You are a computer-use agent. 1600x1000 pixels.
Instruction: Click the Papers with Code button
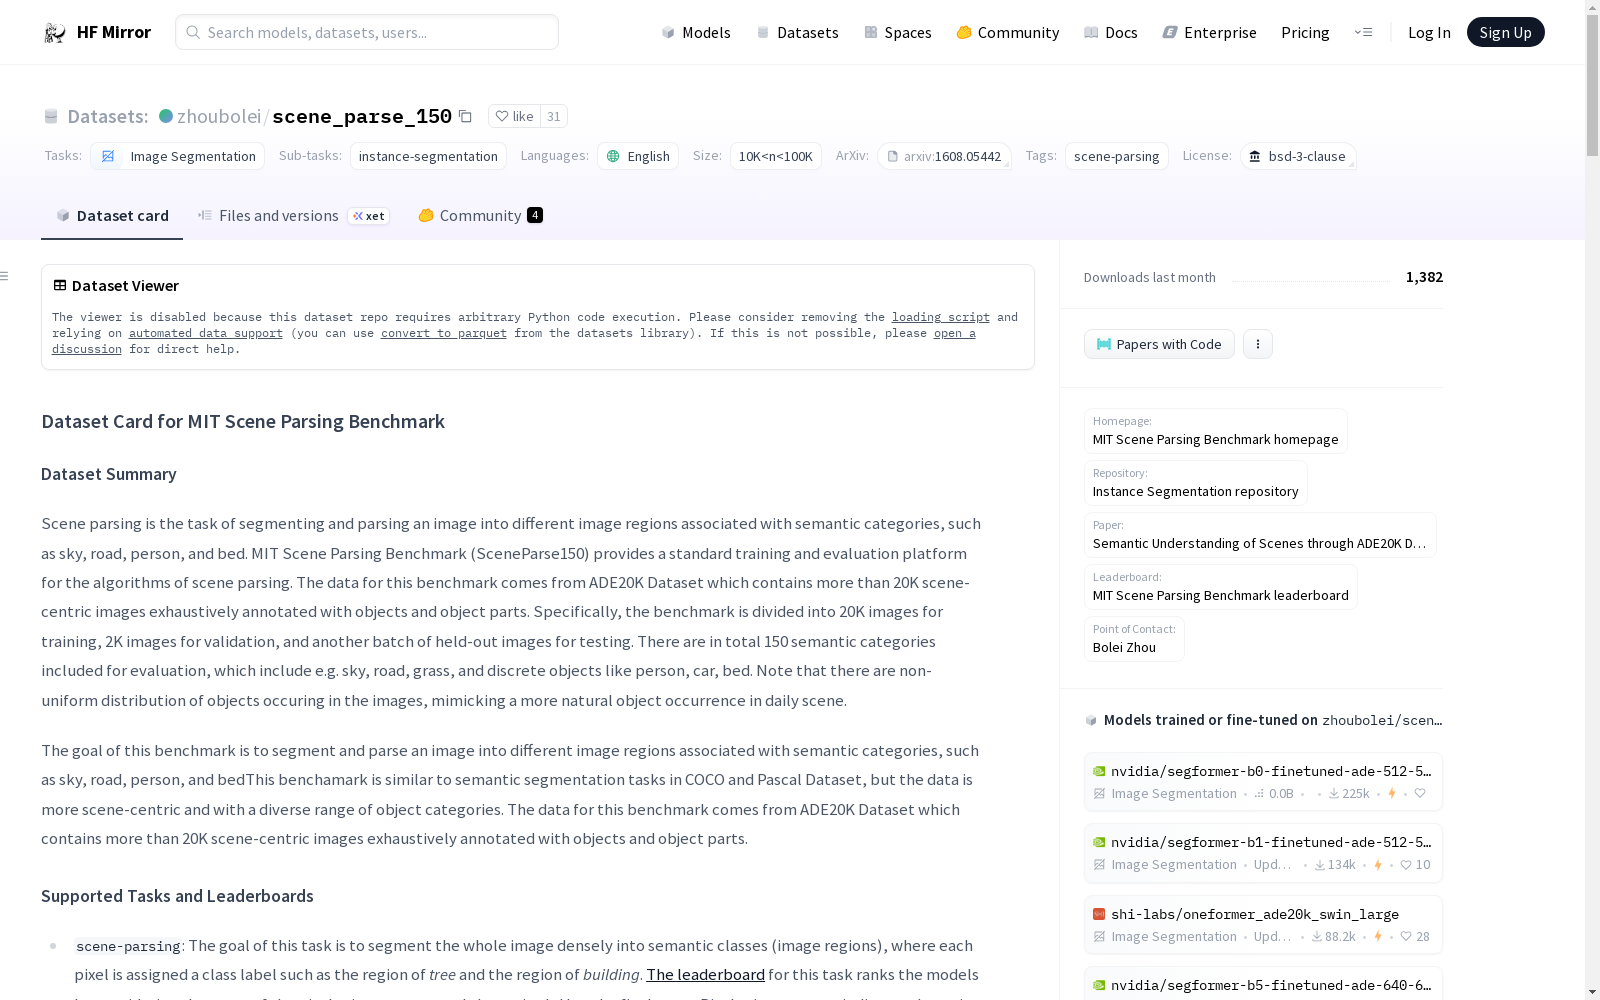tap(1159, 344)
